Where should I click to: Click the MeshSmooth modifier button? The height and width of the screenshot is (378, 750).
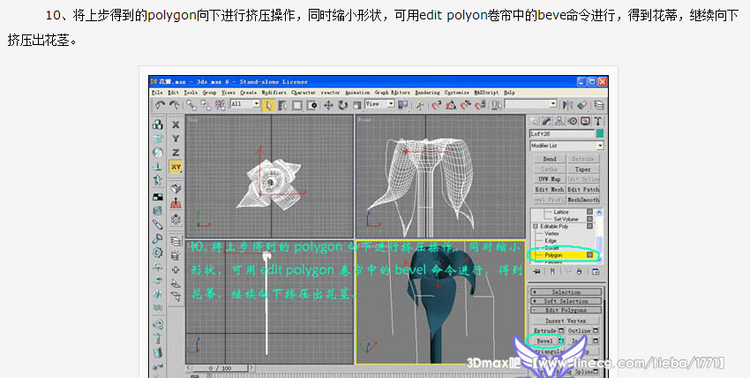(583, 200)
